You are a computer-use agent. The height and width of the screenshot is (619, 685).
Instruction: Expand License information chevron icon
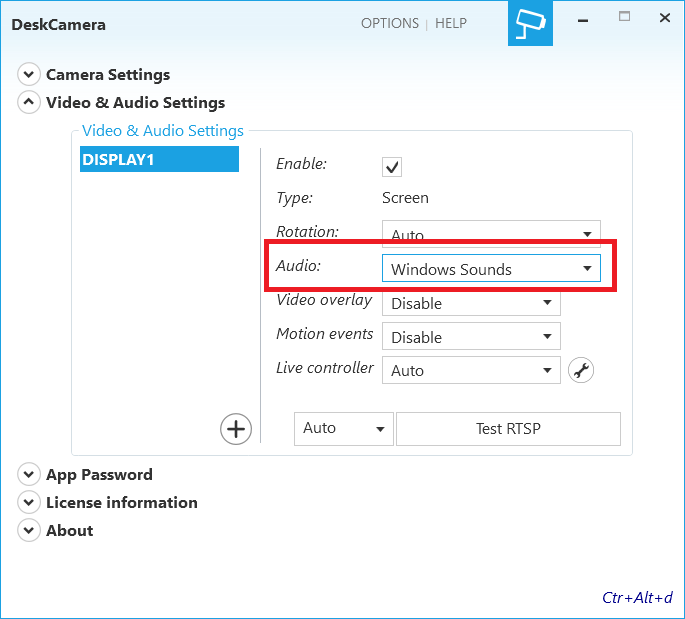click(x=29, y=503)
